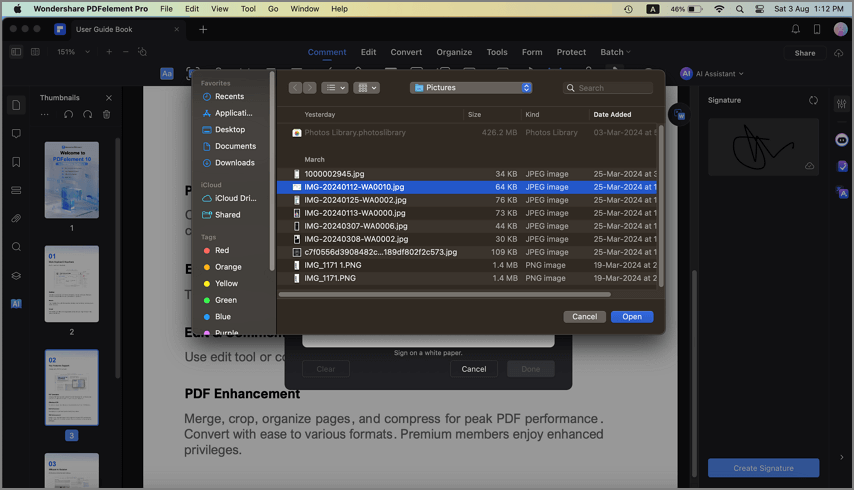Image resolution: width=854 pixels, height=490 pixels.
Task: Open the Bookmarks panel icon in left sidebar
Action: pos(16,162)
